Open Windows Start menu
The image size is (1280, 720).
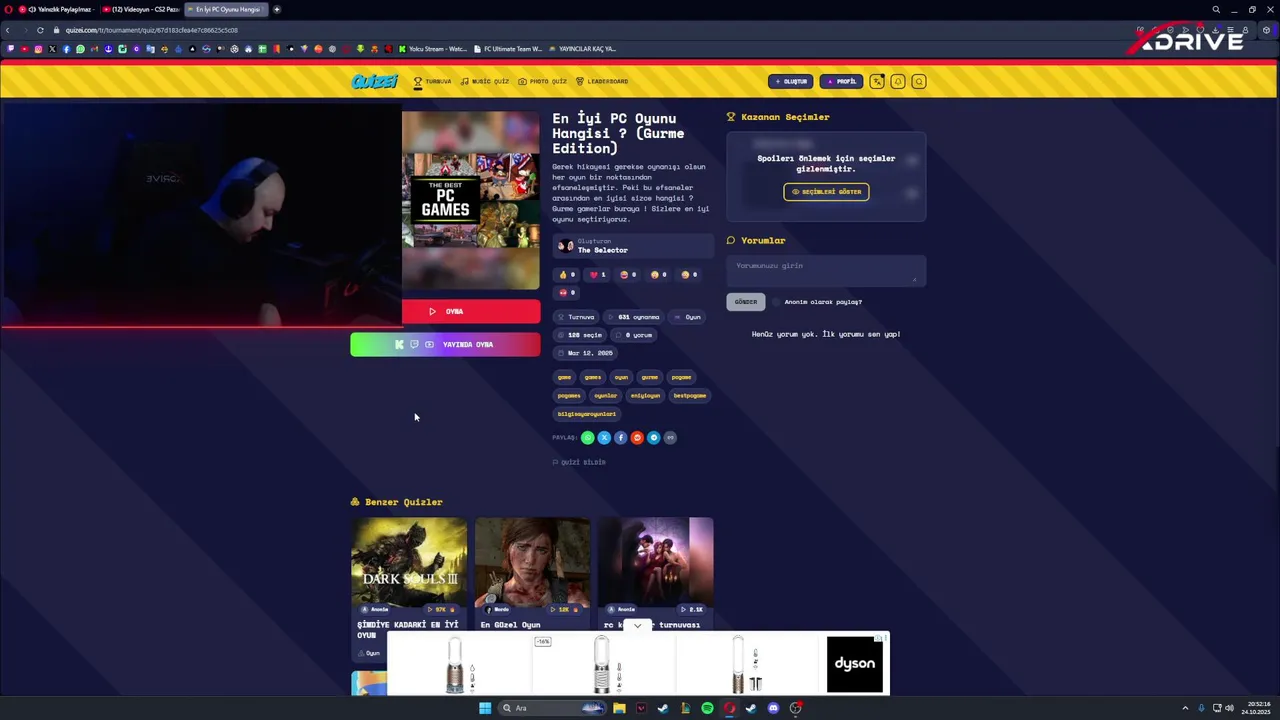click(485, 708)
